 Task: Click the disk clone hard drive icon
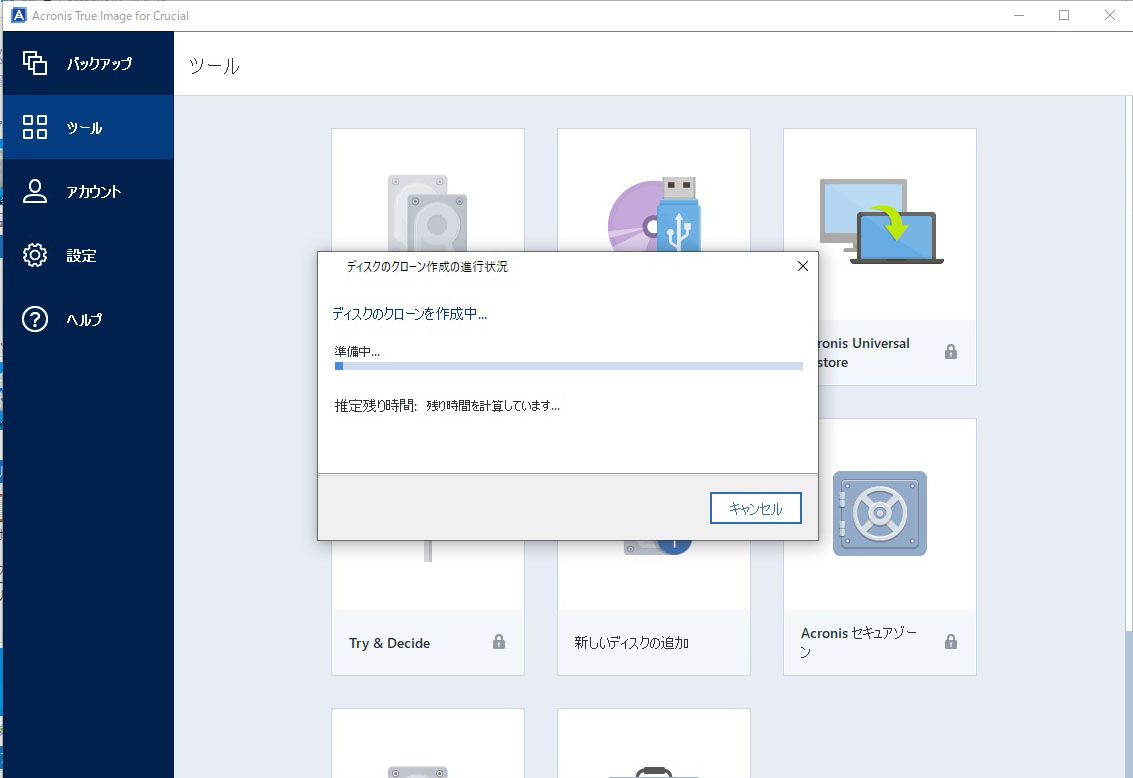click(428, 212)
